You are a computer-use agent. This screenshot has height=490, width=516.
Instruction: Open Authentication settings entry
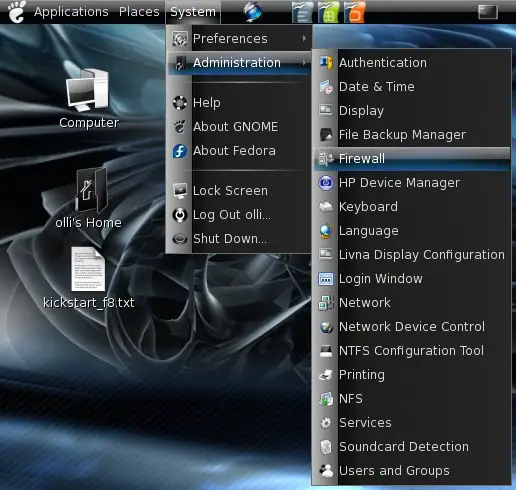tap(412, 63)
